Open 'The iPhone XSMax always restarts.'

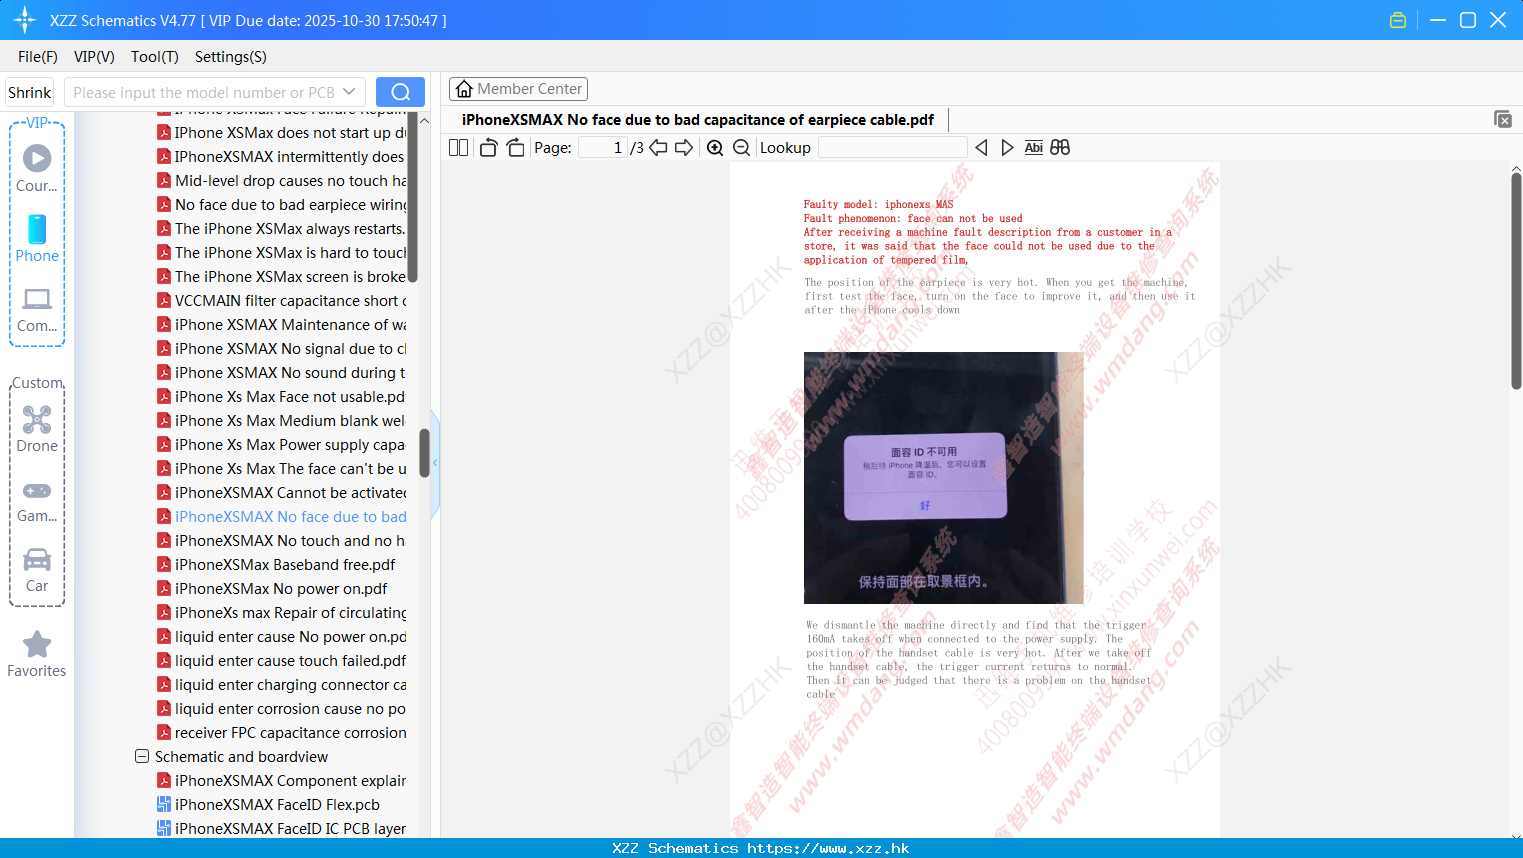[x=289, y=228]
